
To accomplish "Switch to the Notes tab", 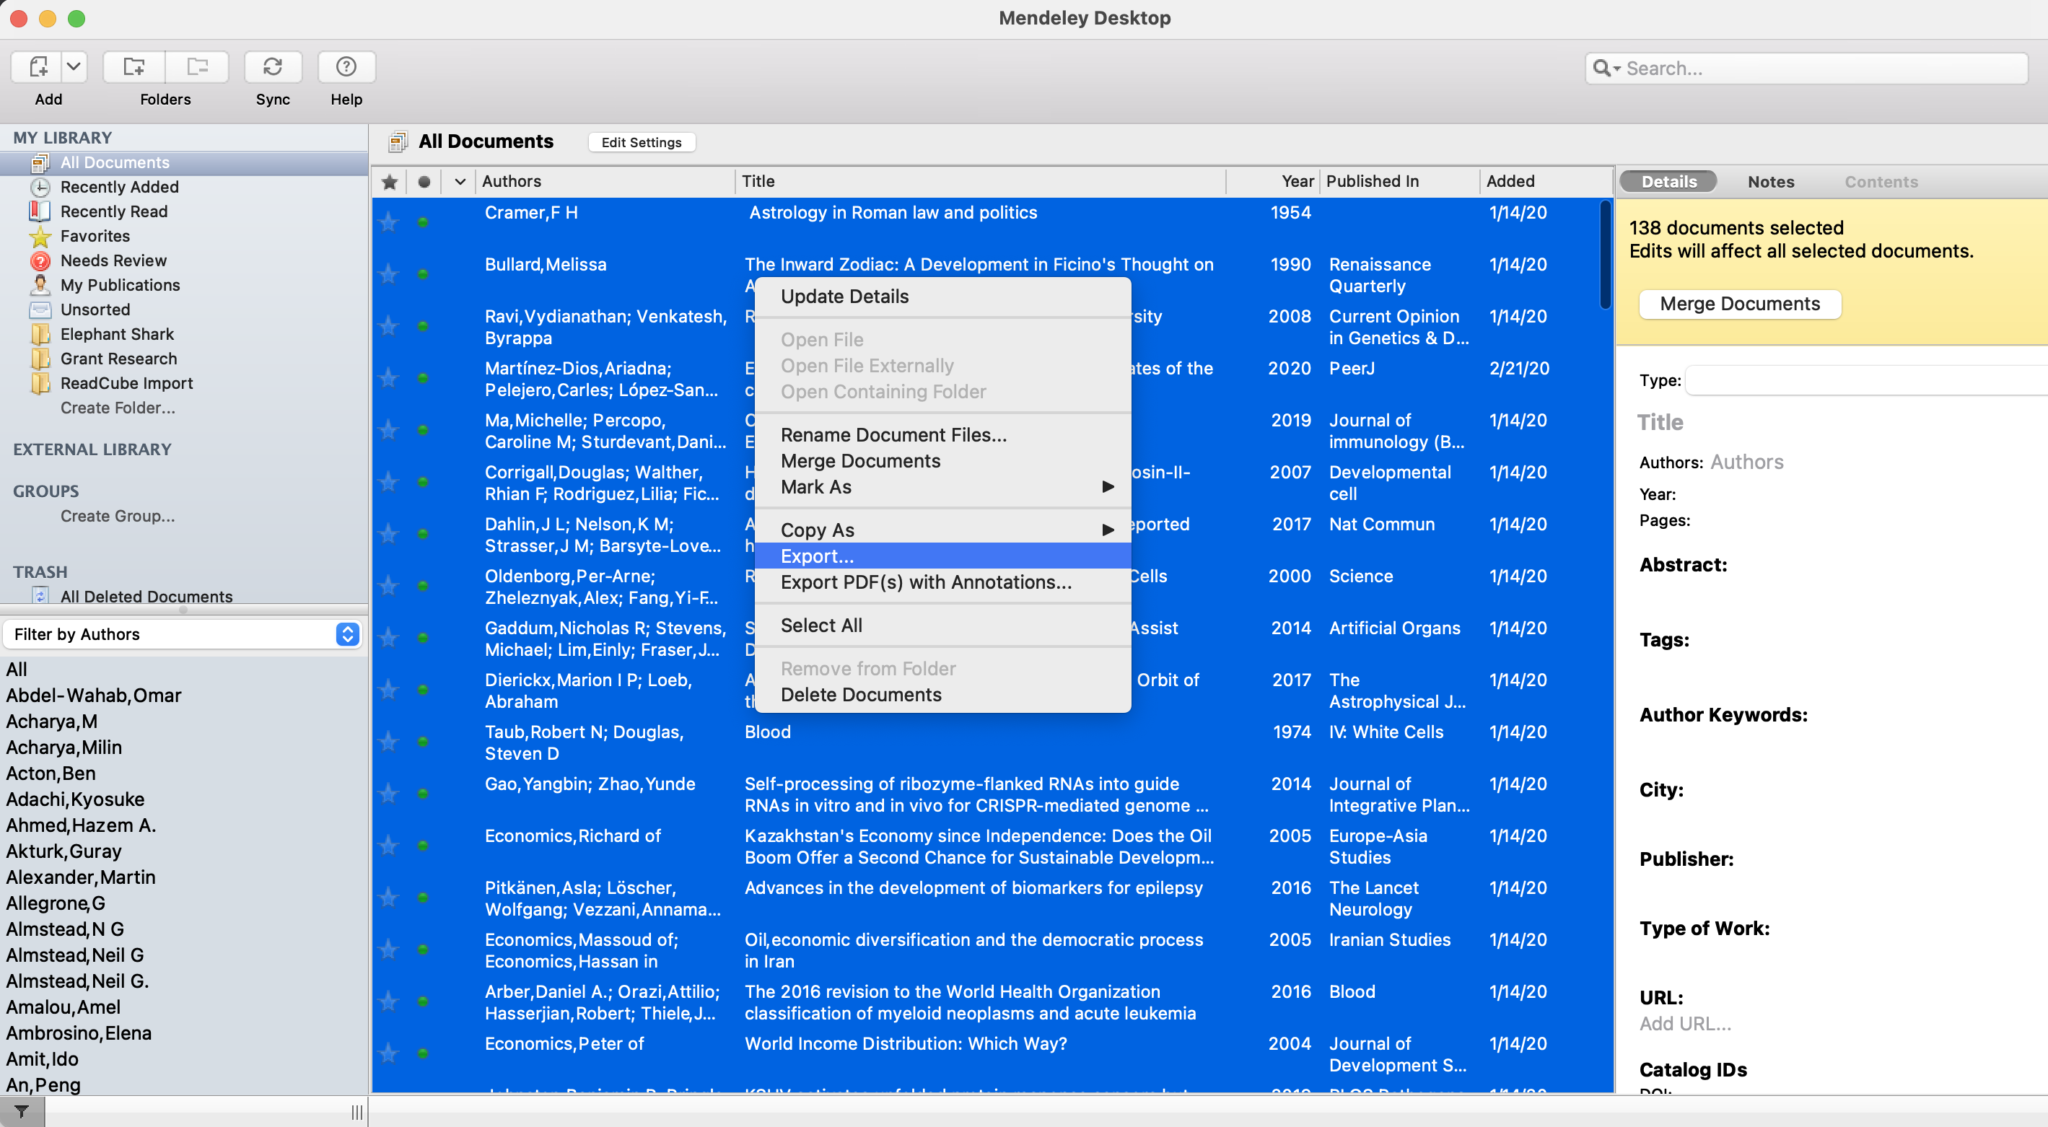I will (x=1770, y=181).
